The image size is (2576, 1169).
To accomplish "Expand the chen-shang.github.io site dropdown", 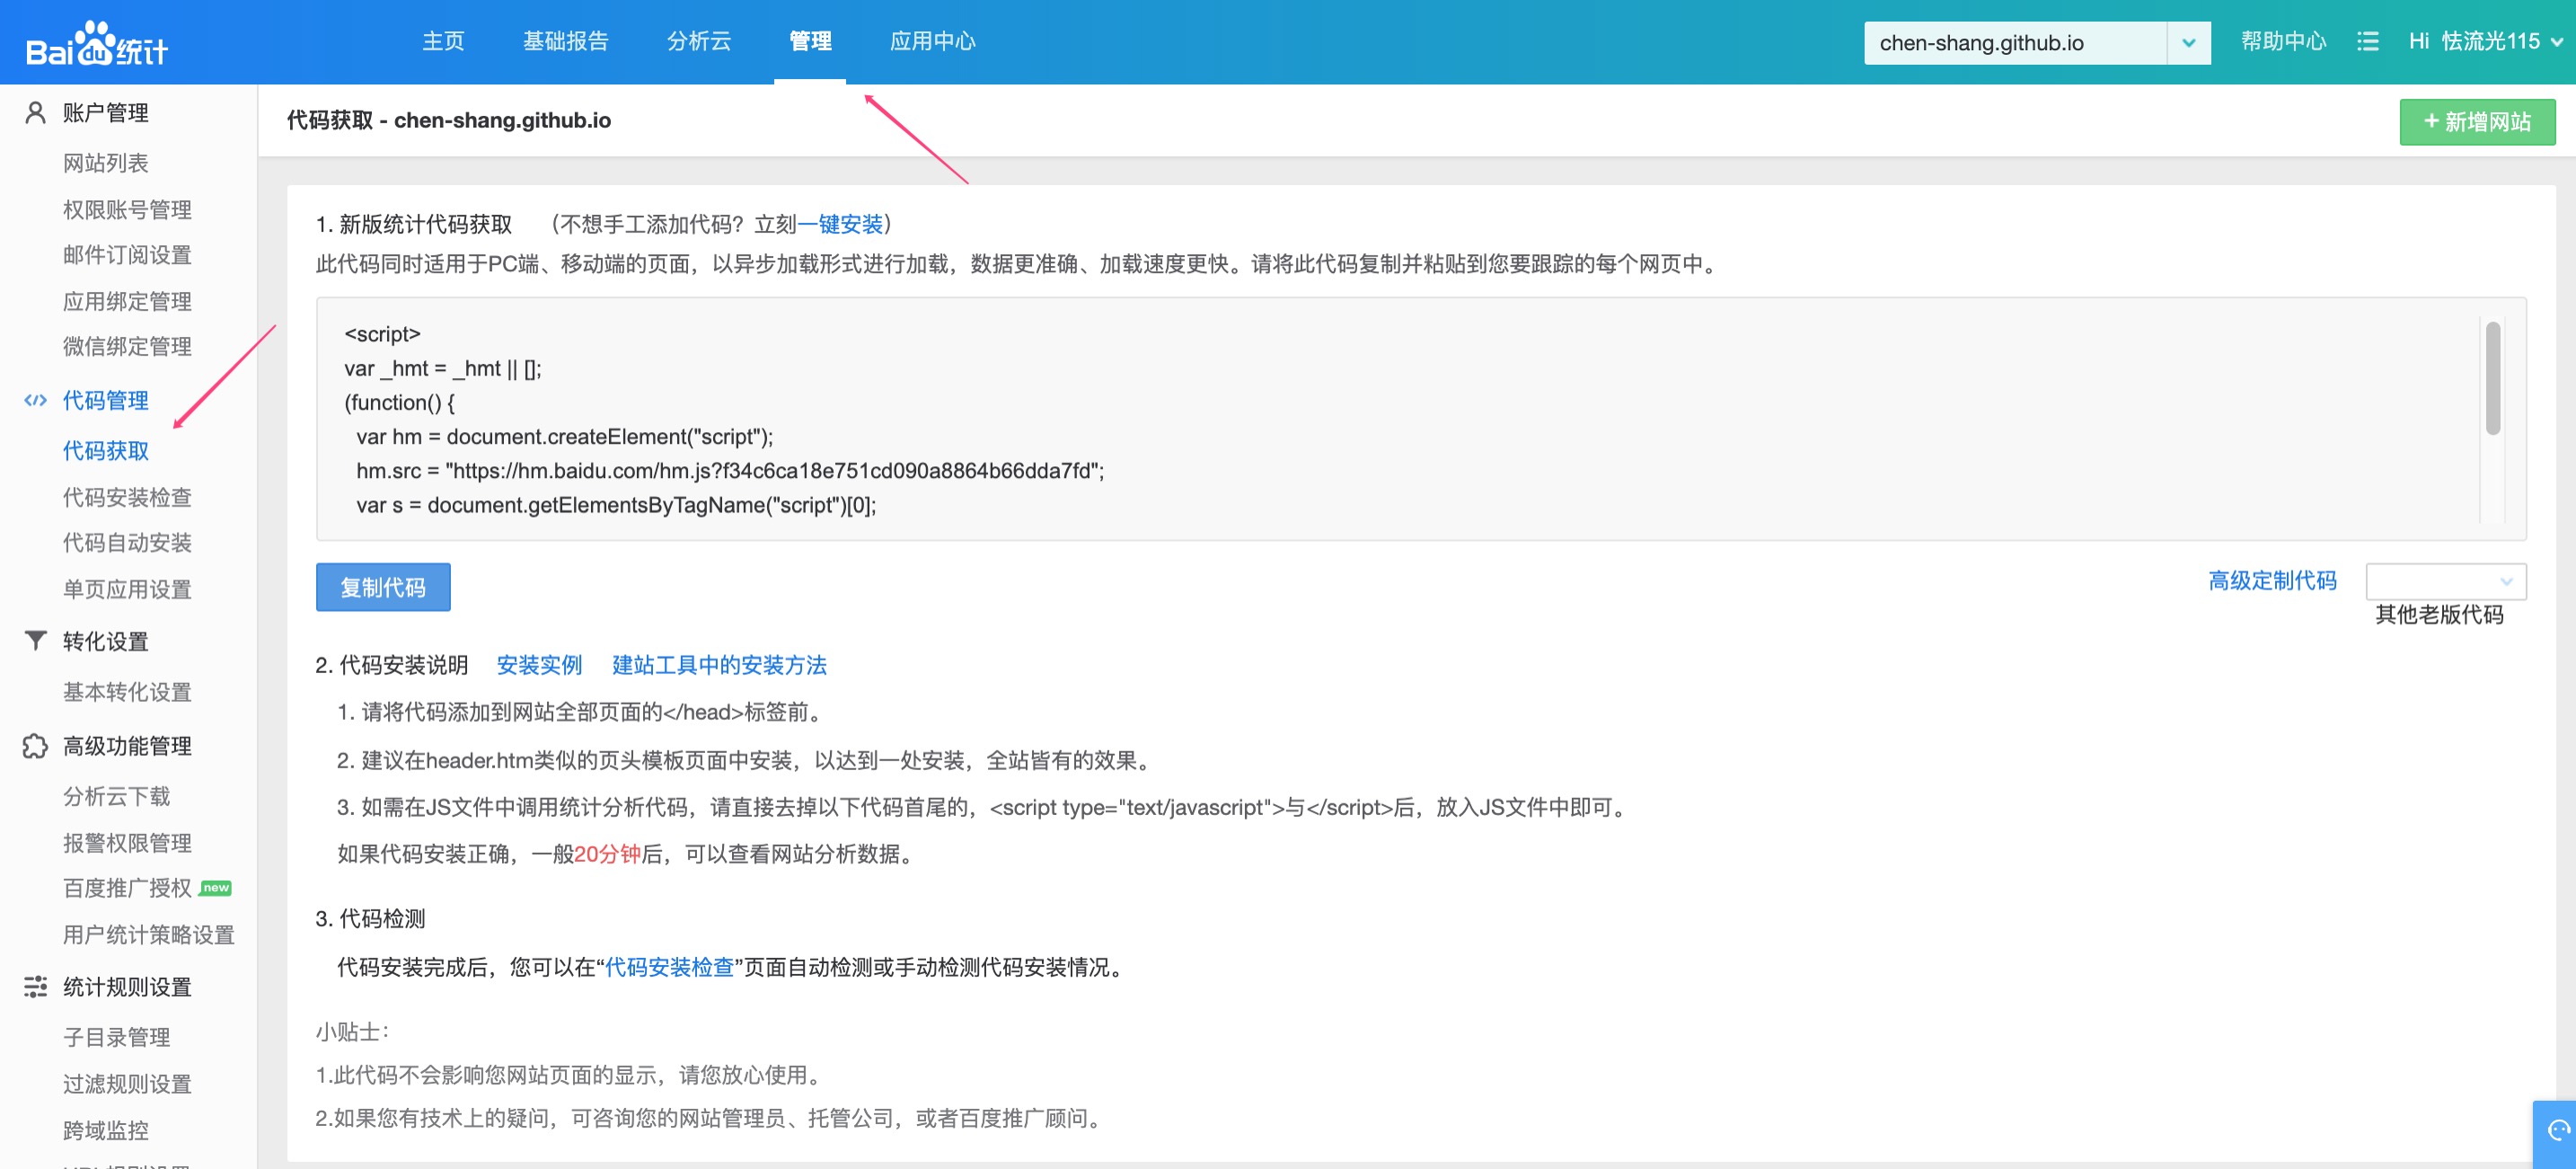I will 2188,43.
